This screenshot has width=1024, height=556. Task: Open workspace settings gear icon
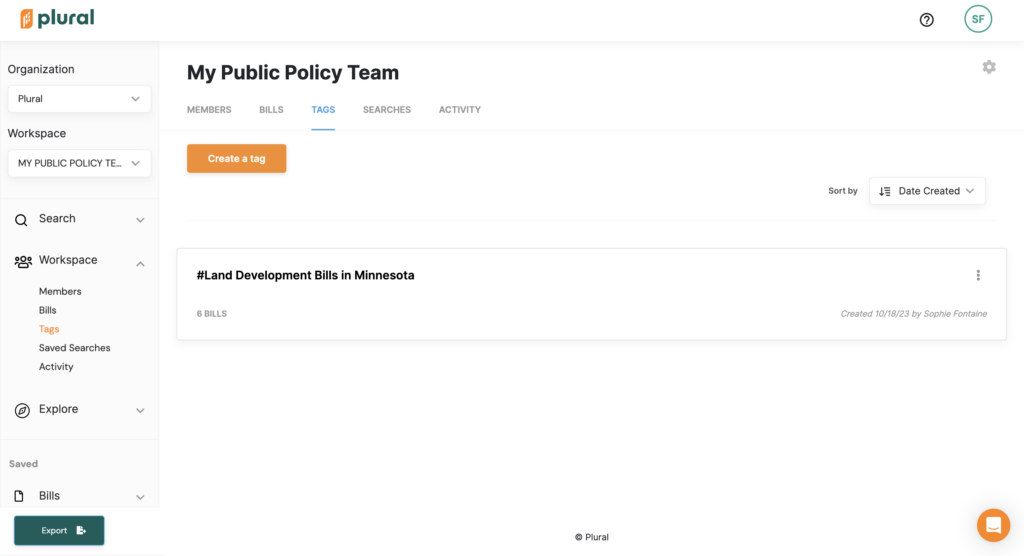point(988,67)
